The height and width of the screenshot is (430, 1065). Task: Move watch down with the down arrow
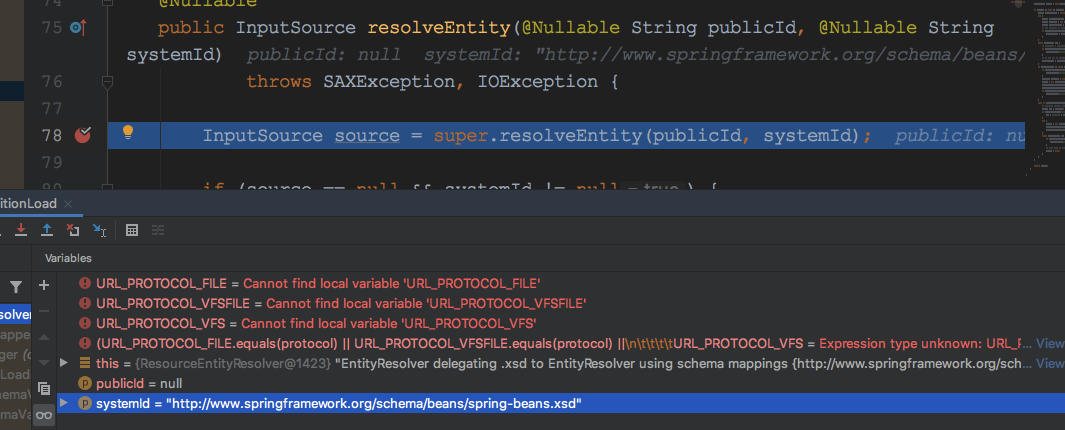[x=45, y=363]
